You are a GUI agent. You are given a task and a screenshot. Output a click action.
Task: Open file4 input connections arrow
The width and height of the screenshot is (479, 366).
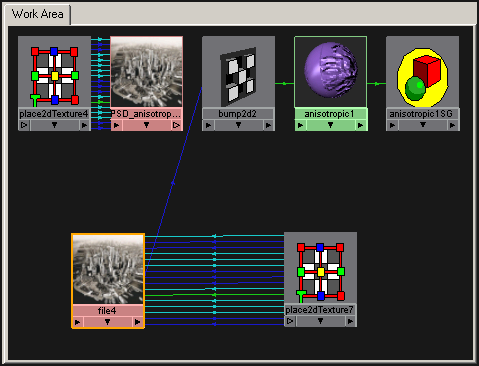78,322
